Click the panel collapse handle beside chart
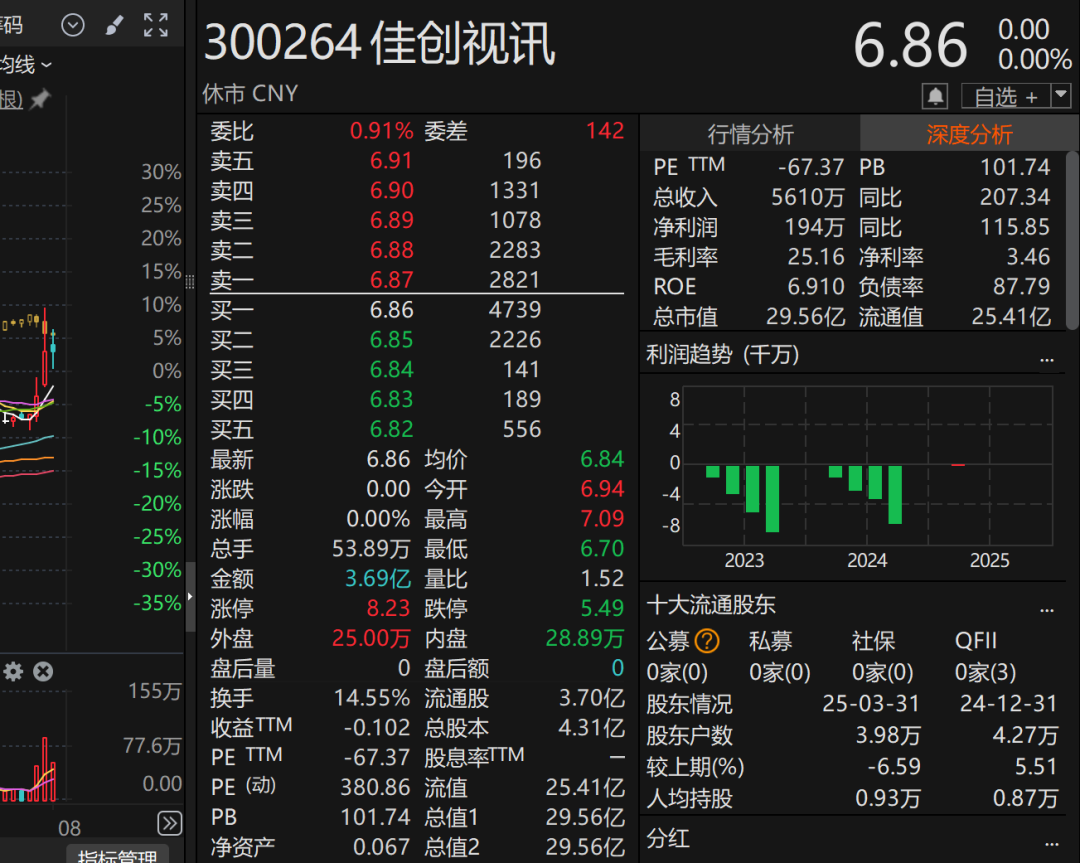The width and height of the screenshot is (1080, 863). click(x=191, y=598)
